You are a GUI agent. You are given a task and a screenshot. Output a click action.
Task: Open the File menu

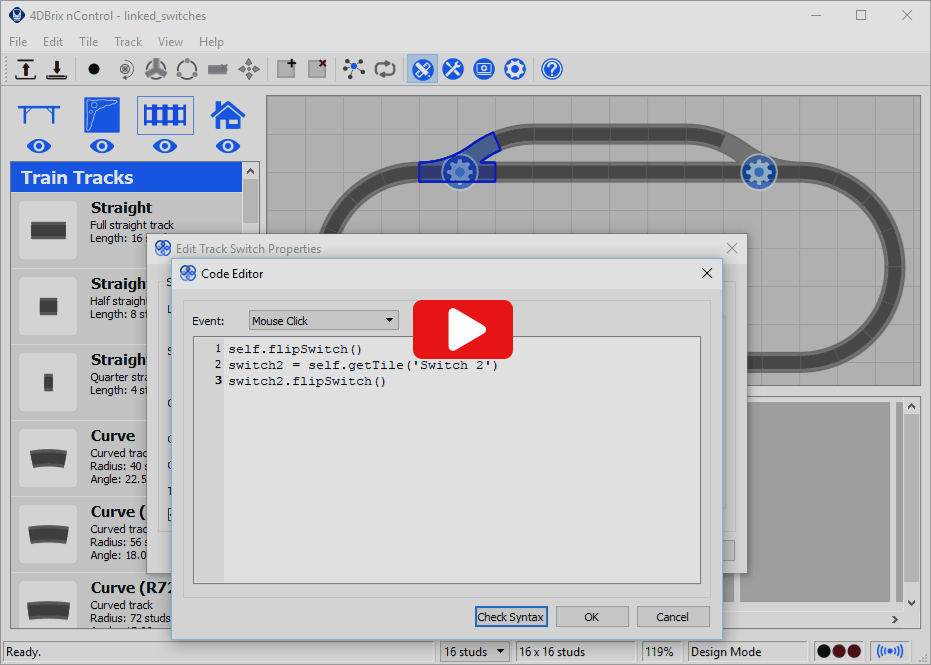click(18, 42)
